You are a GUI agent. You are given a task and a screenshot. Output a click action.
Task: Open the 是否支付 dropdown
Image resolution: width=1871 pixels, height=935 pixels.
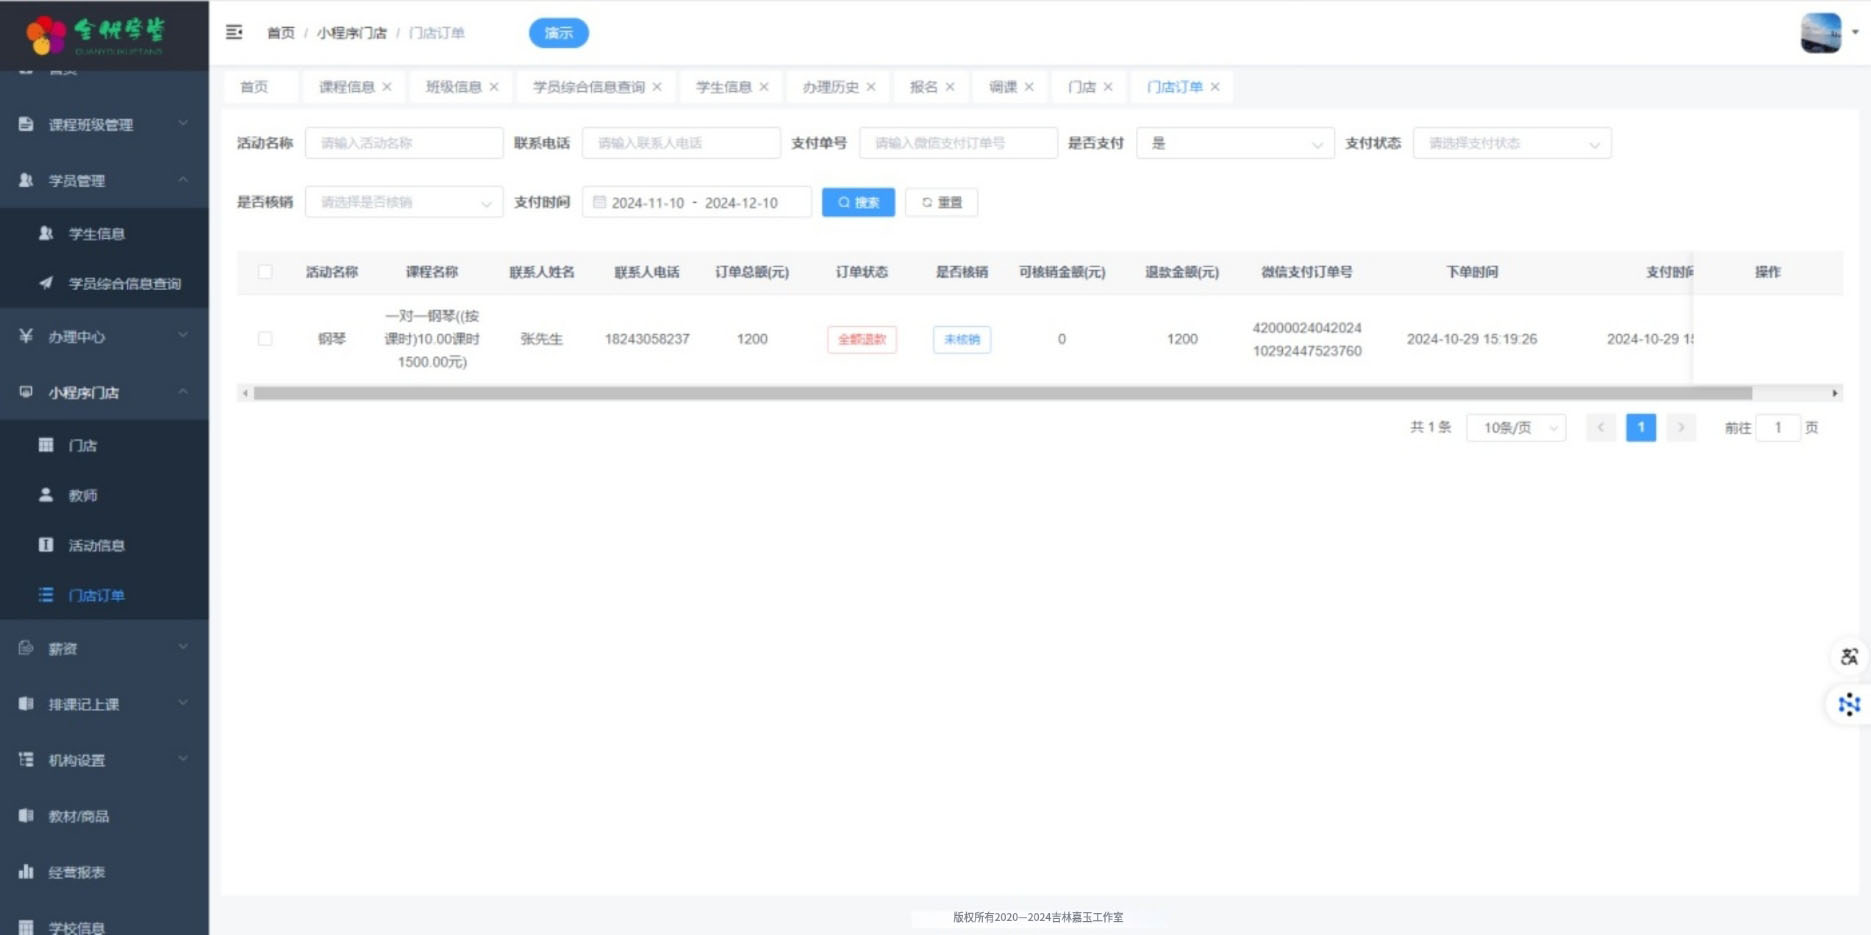1234,143
